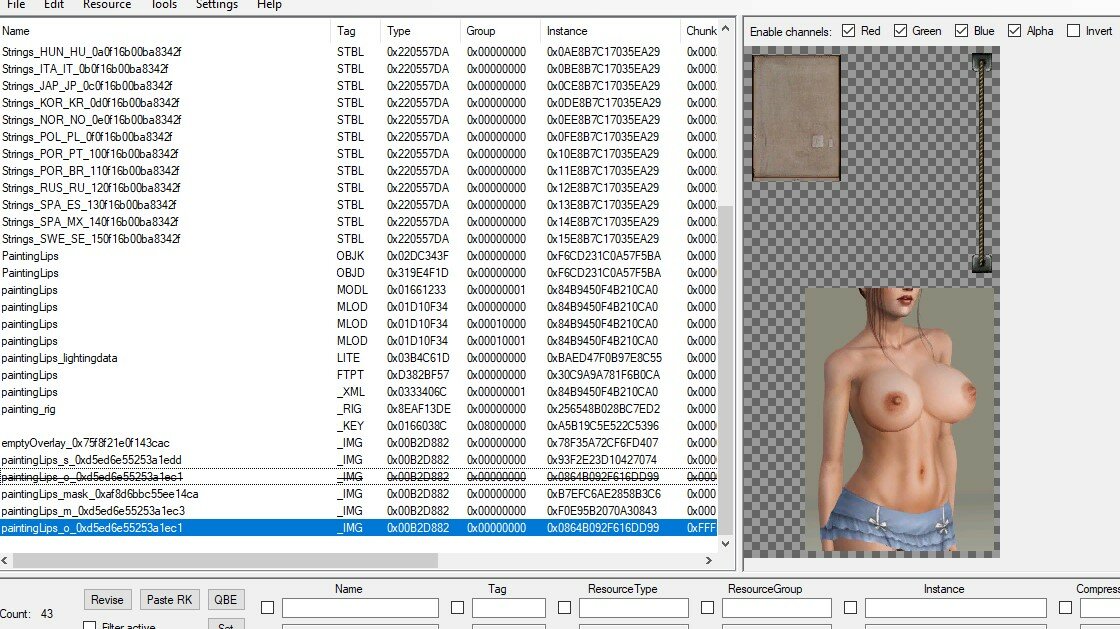Image resolution: width=1120 pixels, height=629 pixels.
Task: Check the ResourceType filter checkbox
Action: [x=564, y=608]
